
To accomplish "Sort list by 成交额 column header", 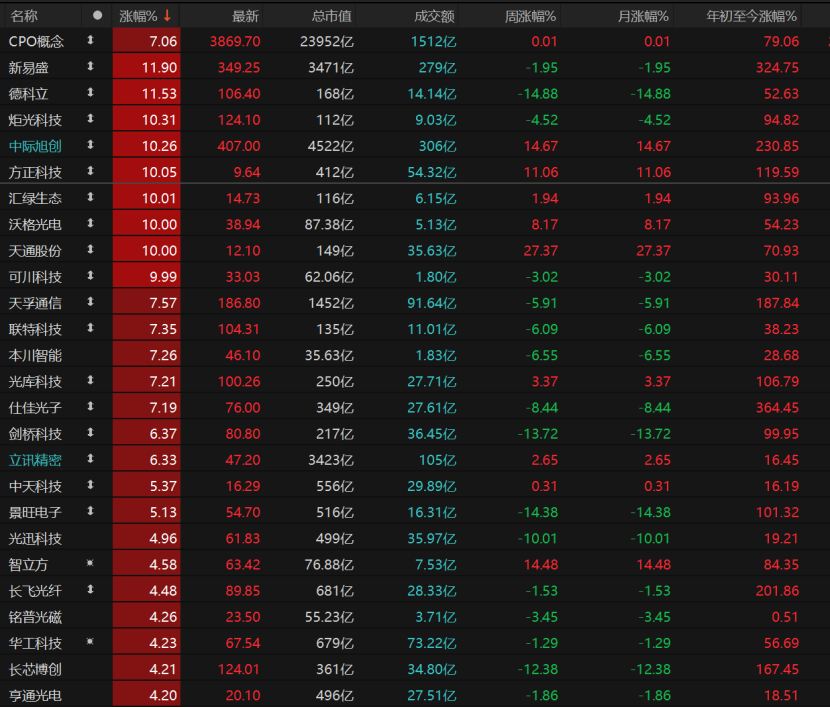I will 434,15.
